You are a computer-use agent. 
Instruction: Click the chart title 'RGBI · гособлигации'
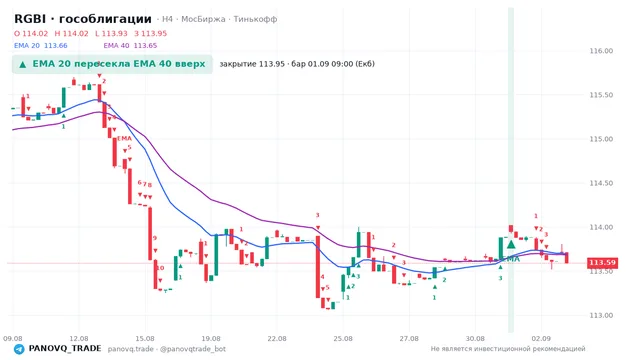(83, 19)
